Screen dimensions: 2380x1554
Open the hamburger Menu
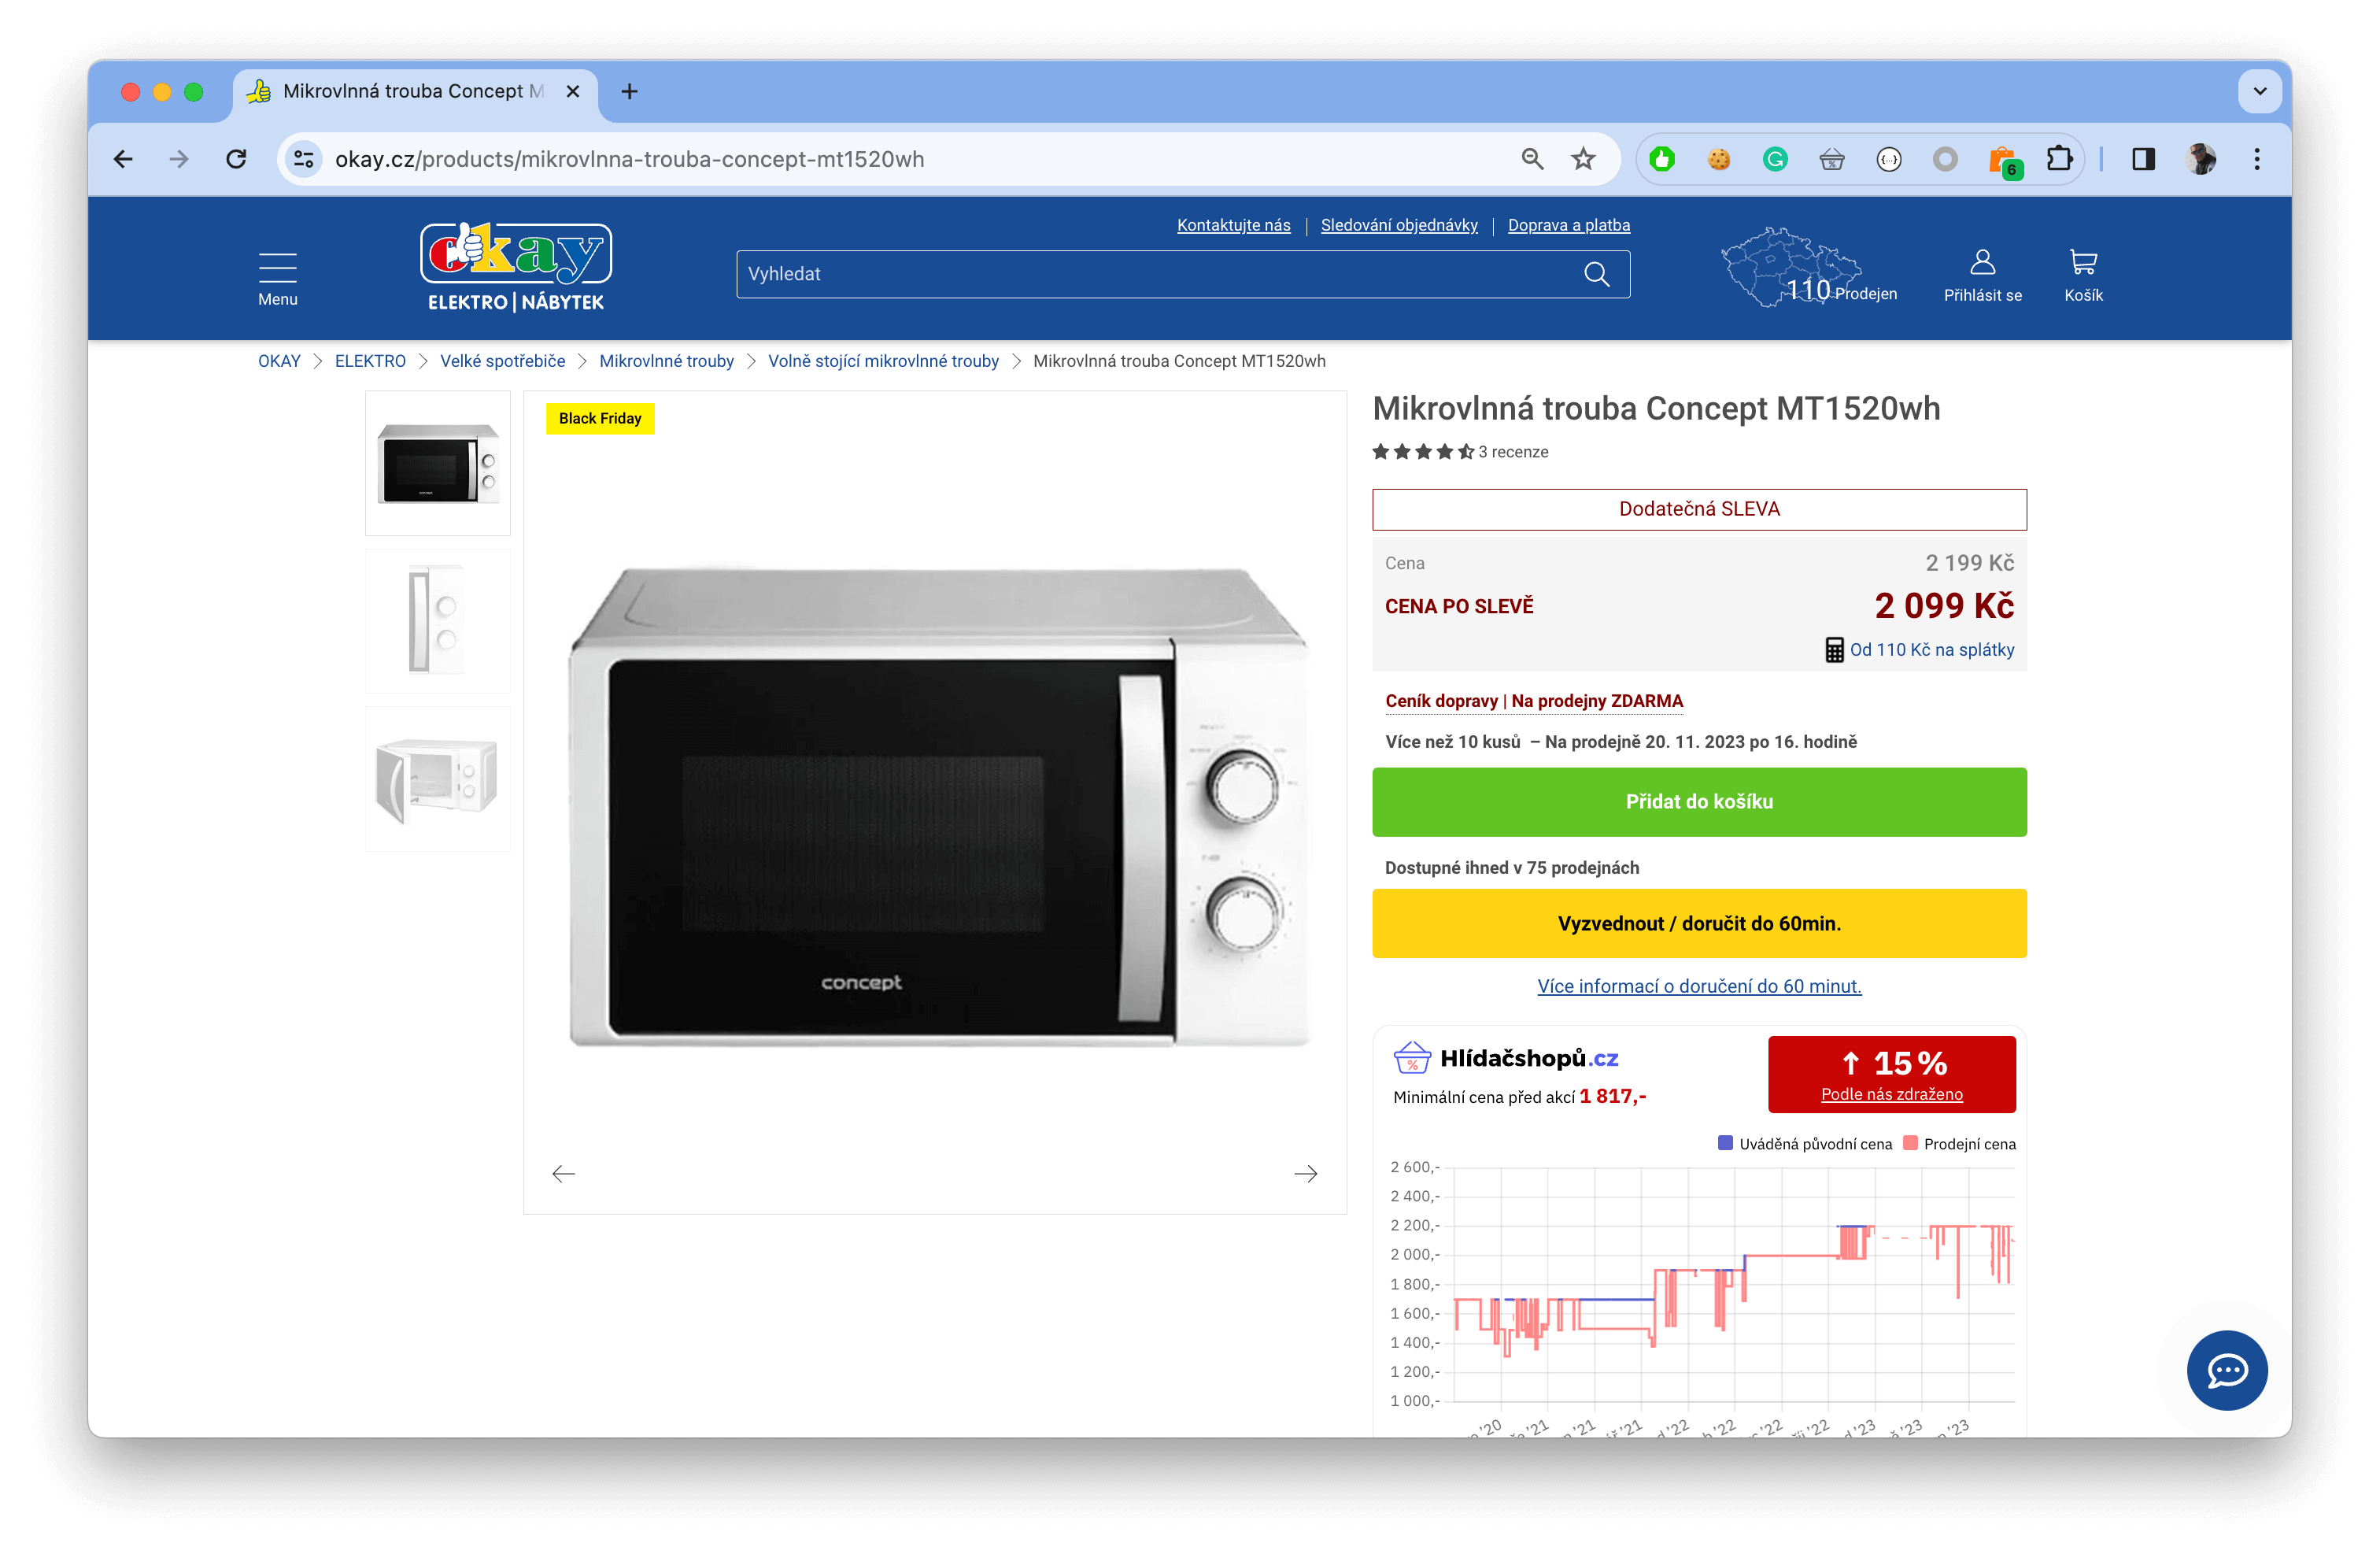tap(277, 266)
